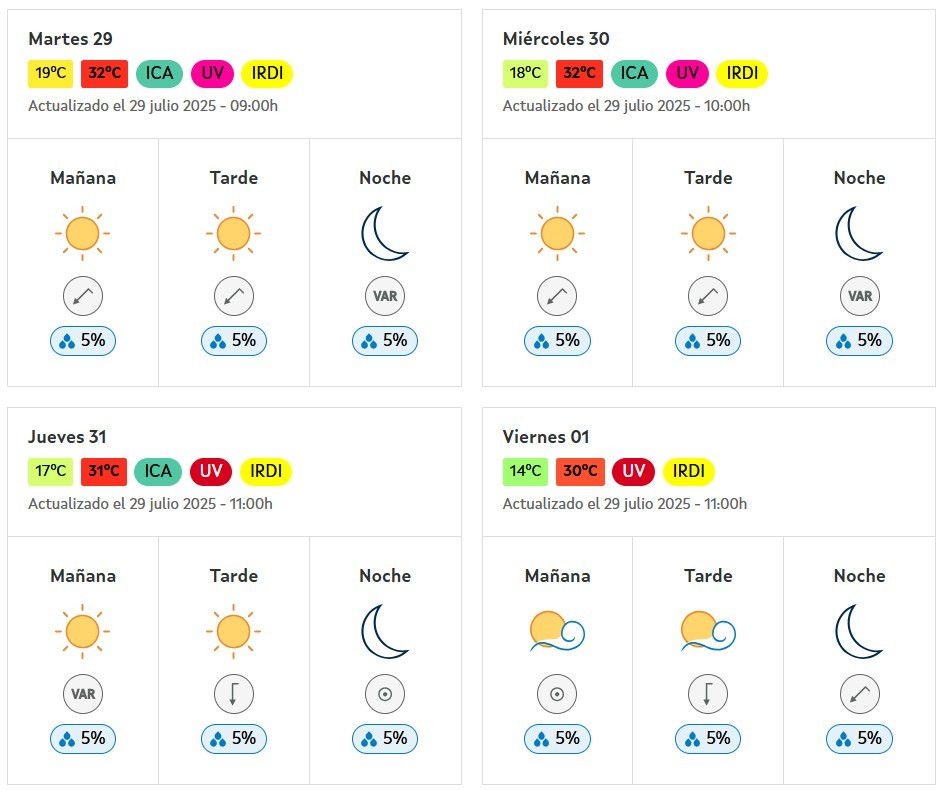Screen dimensions: 942x790
Task: Select the Miércoles 30 day heading
Action: [x=556, y=38]
